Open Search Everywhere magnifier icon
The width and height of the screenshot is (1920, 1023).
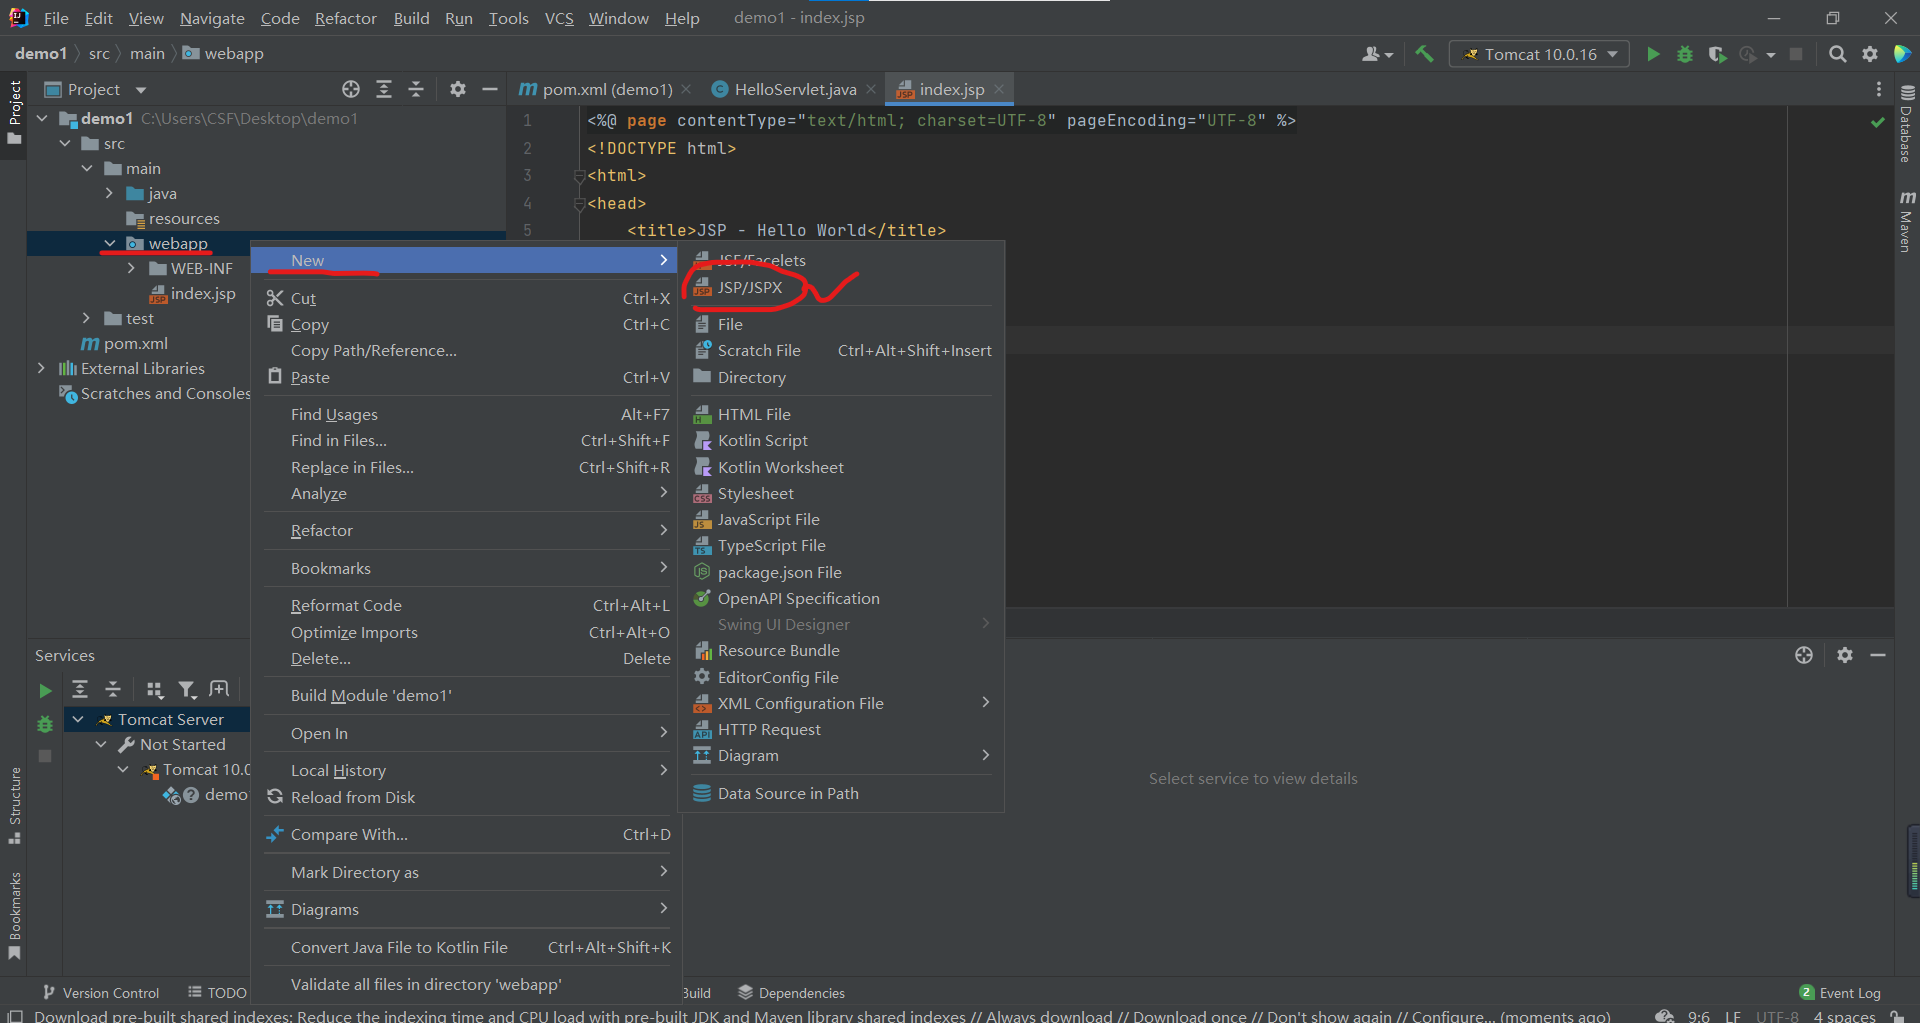point(1837,54)
